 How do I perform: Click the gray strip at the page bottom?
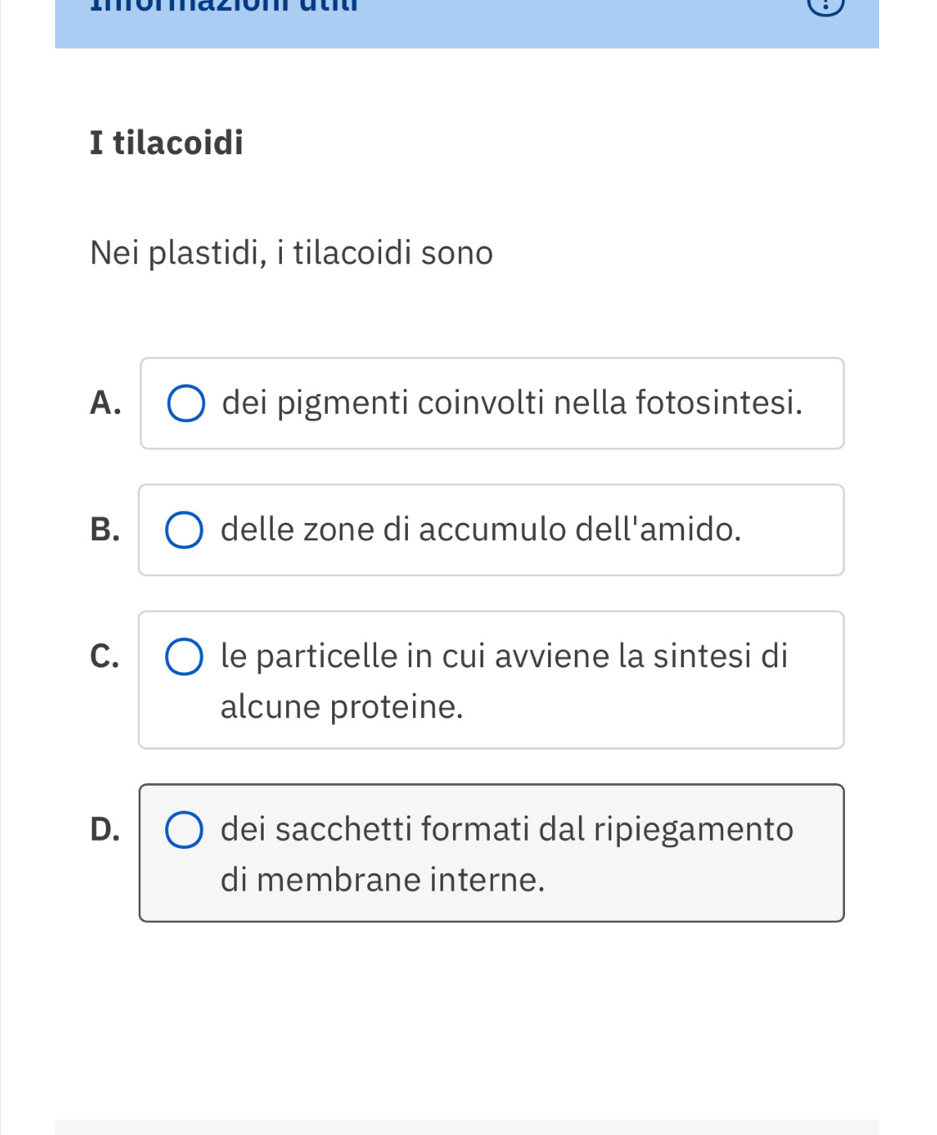[467, 1127]
